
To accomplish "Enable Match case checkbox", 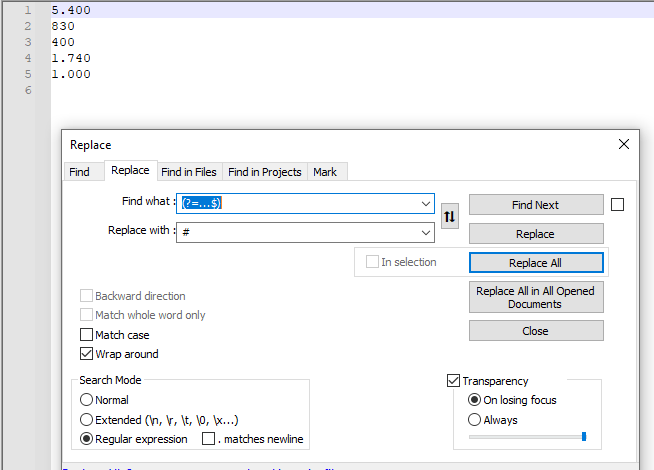I will [x=86, y=334].
